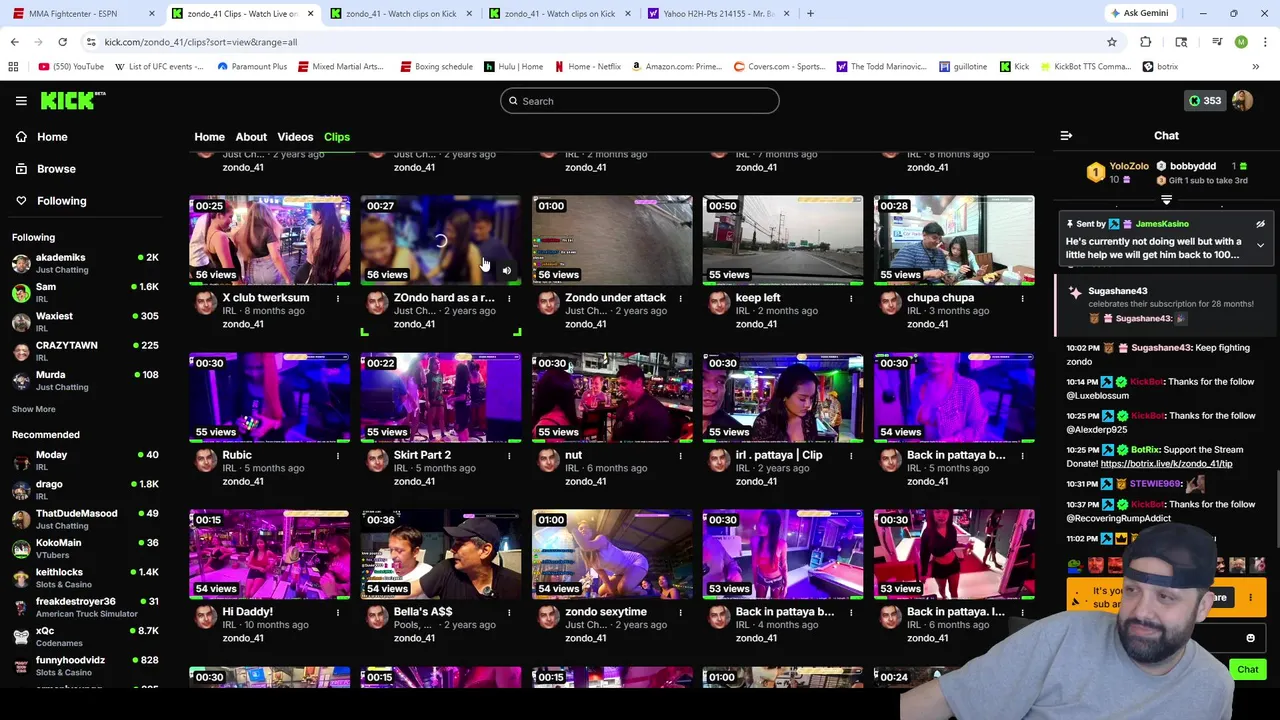Open Waxiest channel in Following

pyautogui.click(x=86, y=322)
